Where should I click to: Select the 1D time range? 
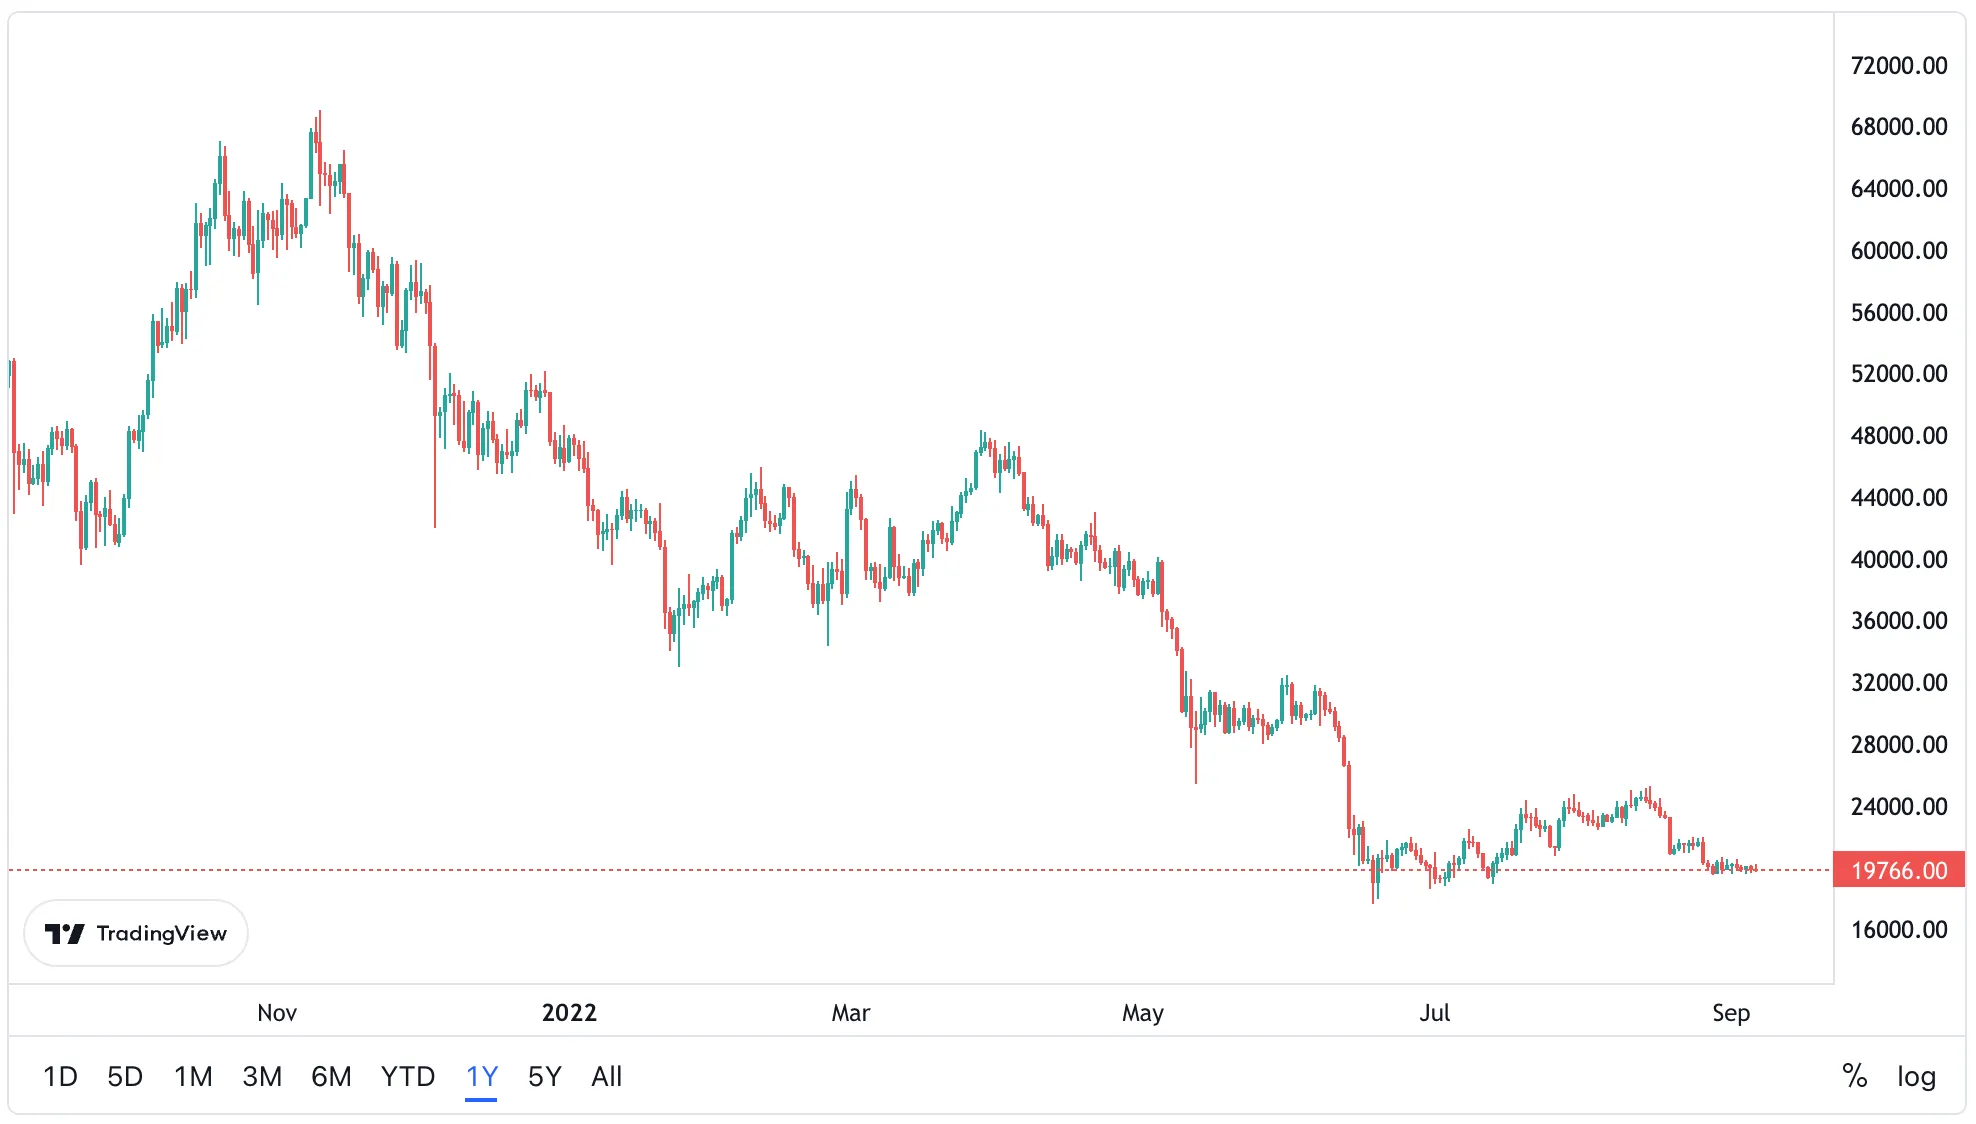click(60, 1076)
